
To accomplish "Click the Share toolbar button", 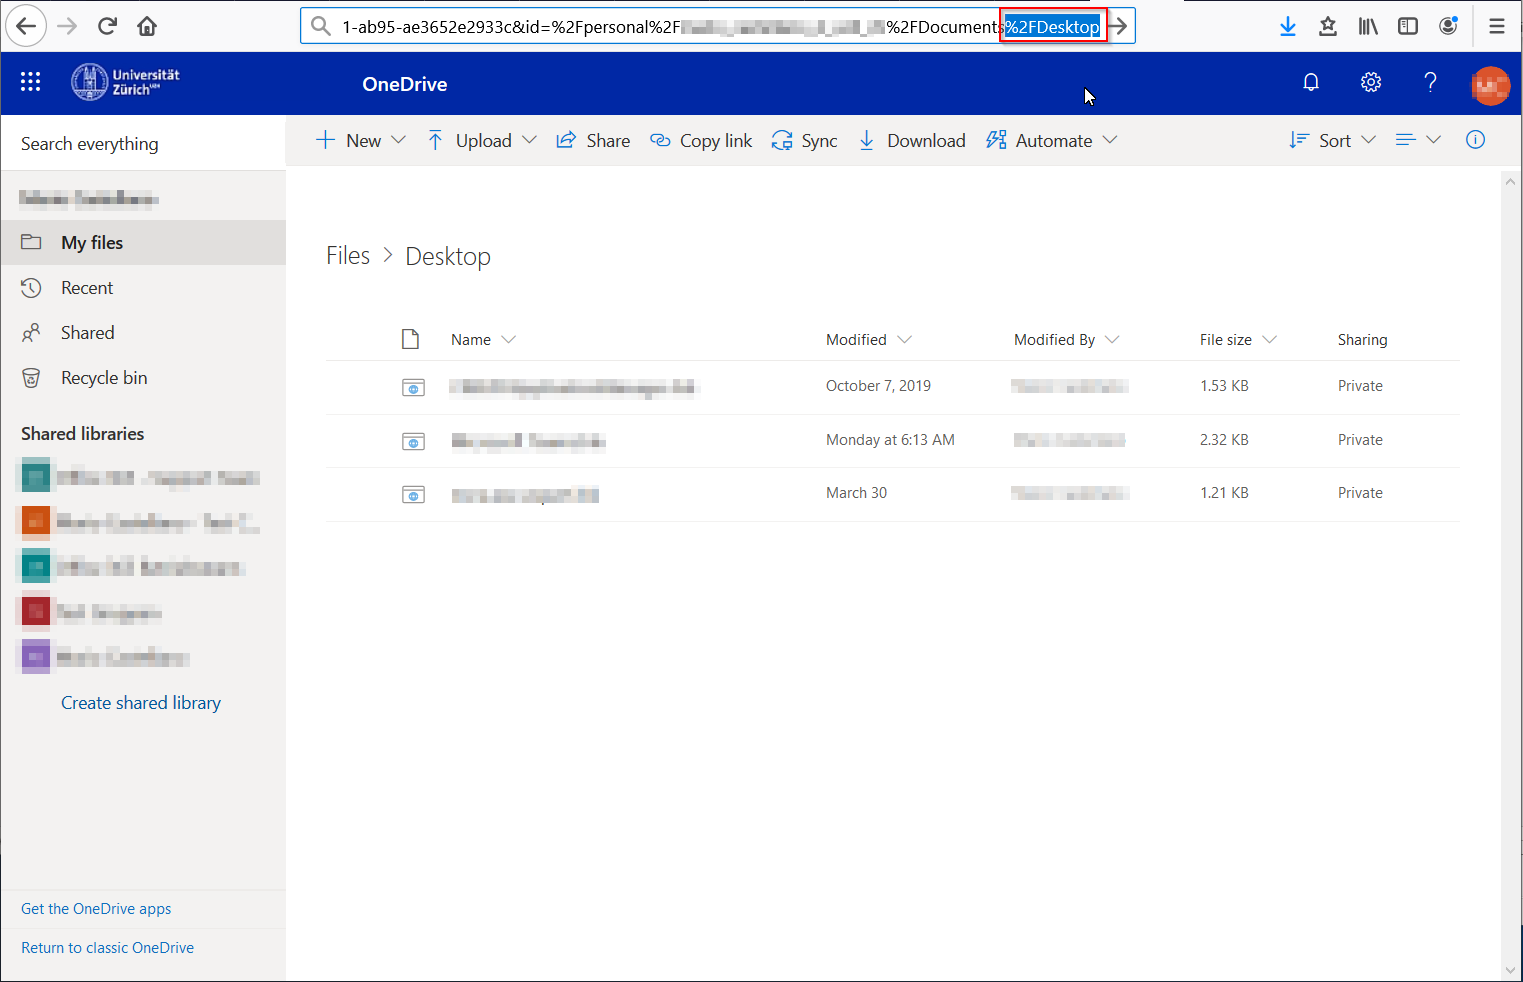I will (x=593, y=141).
